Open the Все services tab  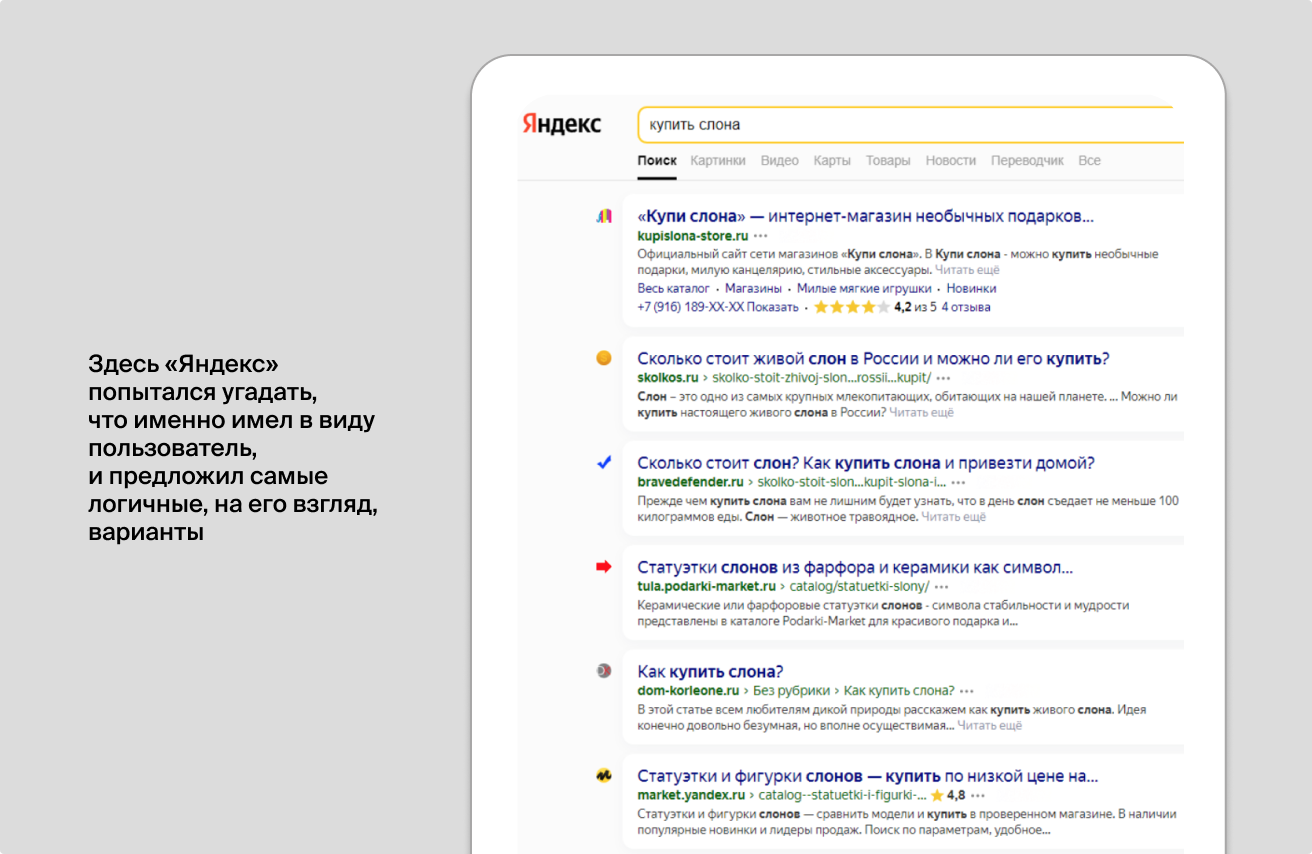tap(1089, 161)
